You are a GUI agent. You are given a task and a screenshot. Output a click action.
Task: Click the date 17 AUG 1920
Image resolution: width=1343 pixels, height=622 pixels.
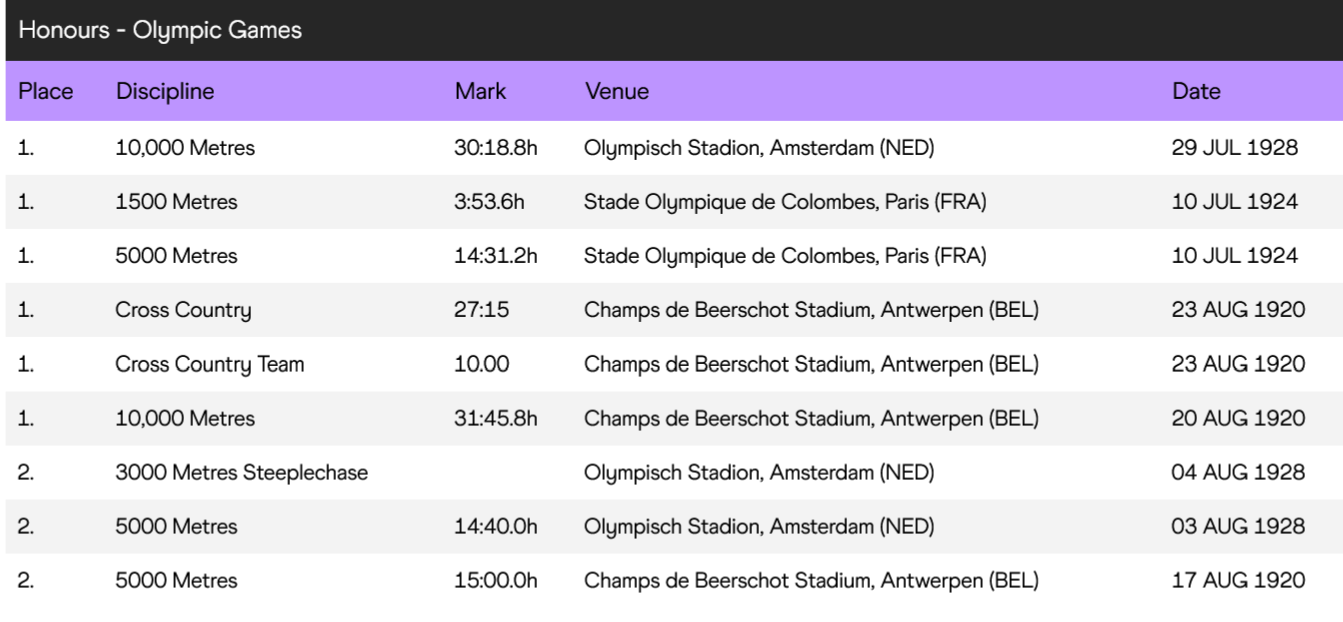1238,580
